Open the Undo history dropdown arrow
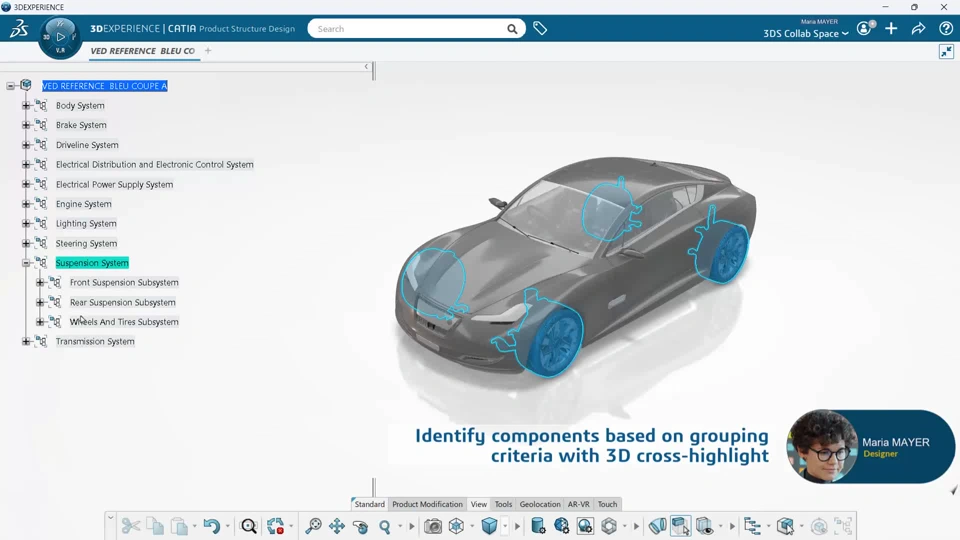Image resolution: width=960 pixels, height=540 pixels. tap(227, 526)
